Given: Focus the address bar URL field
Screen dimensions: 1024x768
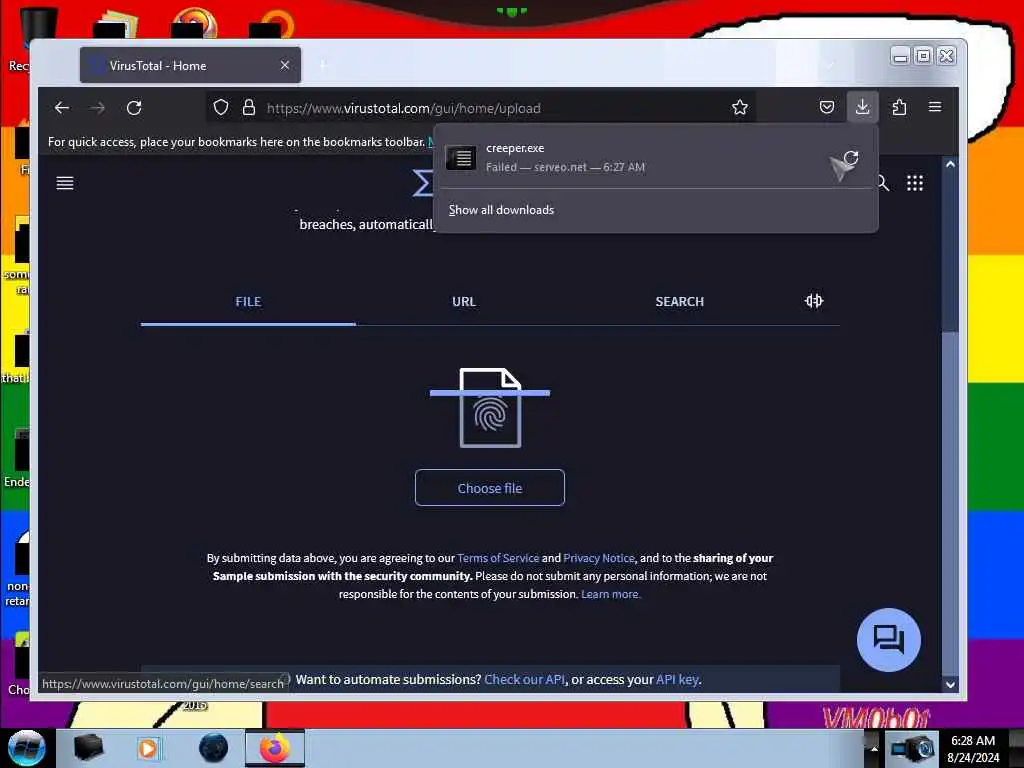Looking at the screenshot, I should tap(483, 108).
